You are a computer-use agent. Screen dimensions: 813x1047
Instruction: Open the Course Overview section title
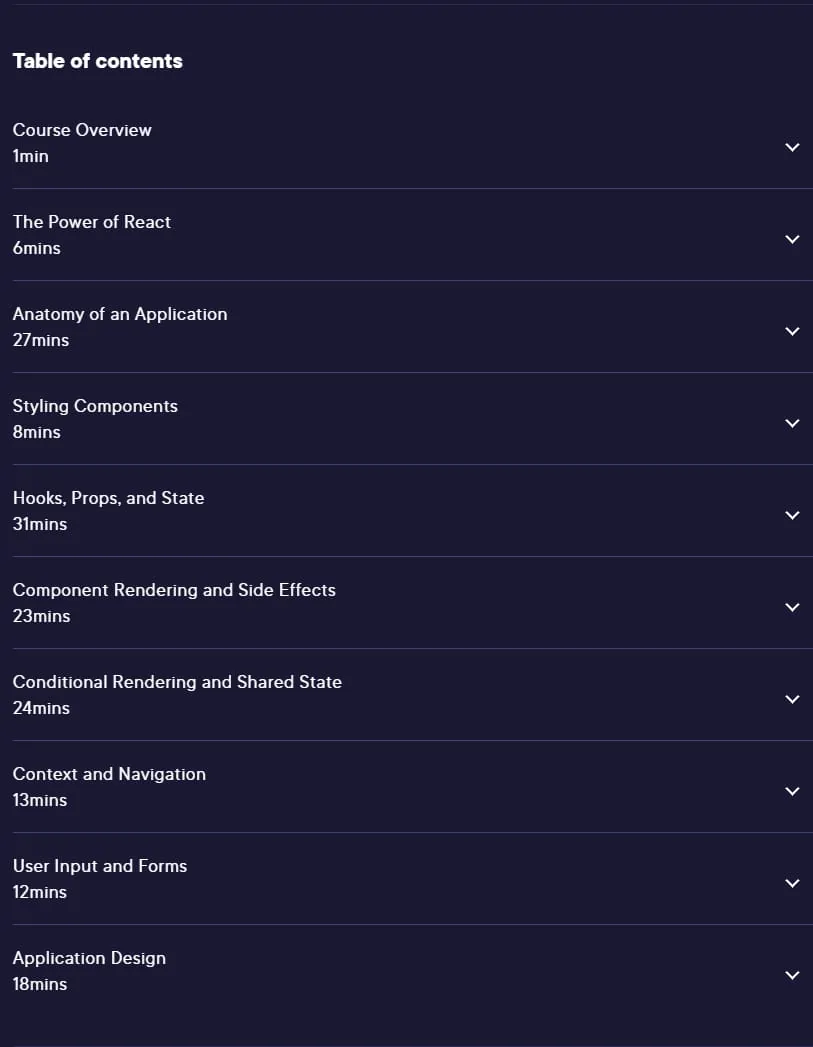point(82,130)
